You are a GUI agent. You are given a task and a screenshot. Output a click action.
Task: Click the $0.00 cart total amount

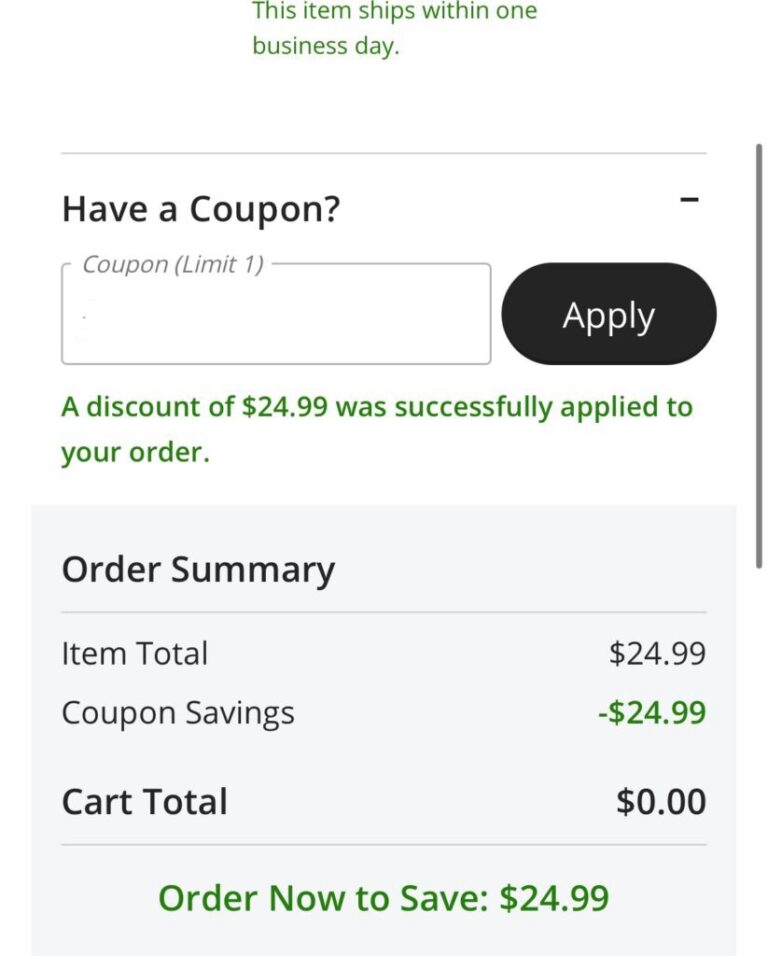[661, 800]
